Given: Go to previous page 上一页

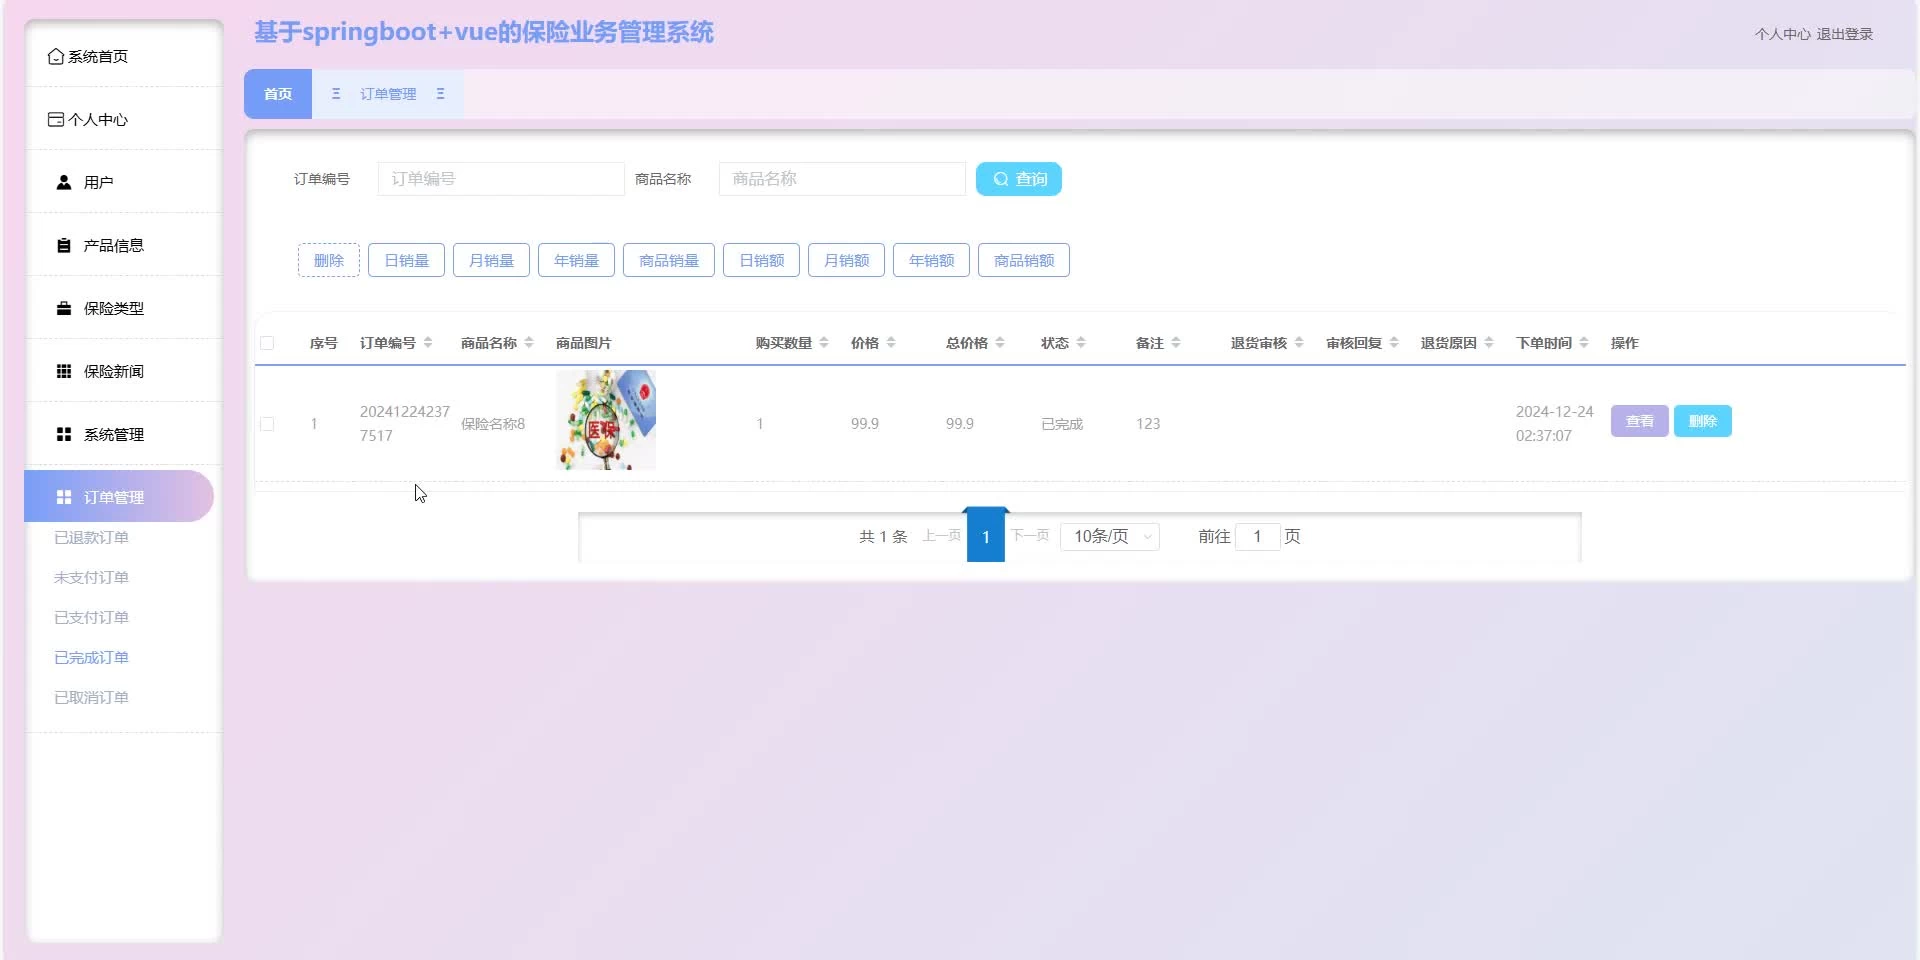Looking at the screenshot, I should tap(941, 536).
